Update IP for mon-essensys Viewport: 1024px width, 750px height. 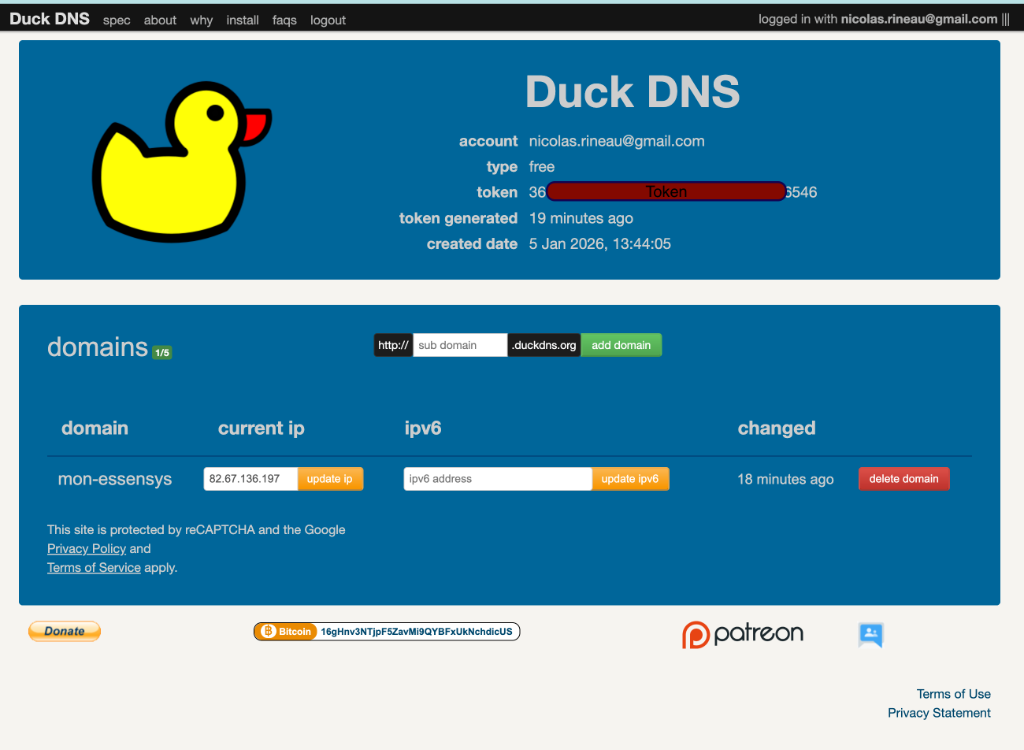pos(330,478)
